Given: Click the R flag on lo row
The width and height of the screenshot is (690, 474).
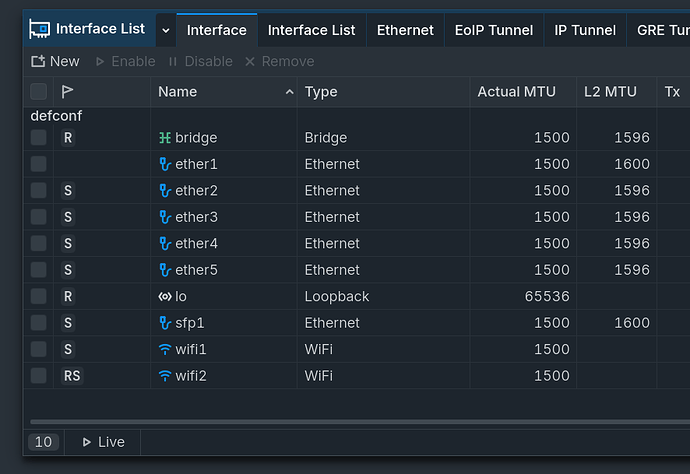Looking at the screenshot, I should point(68,297).
